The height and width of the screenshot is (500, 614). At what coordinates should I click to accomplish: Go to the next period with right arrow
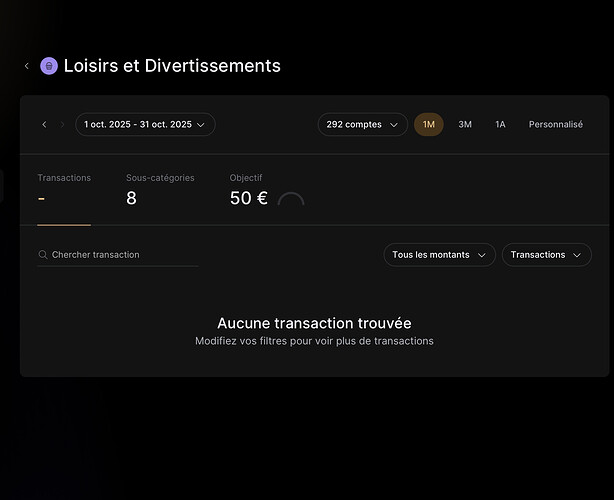(62, 125)
